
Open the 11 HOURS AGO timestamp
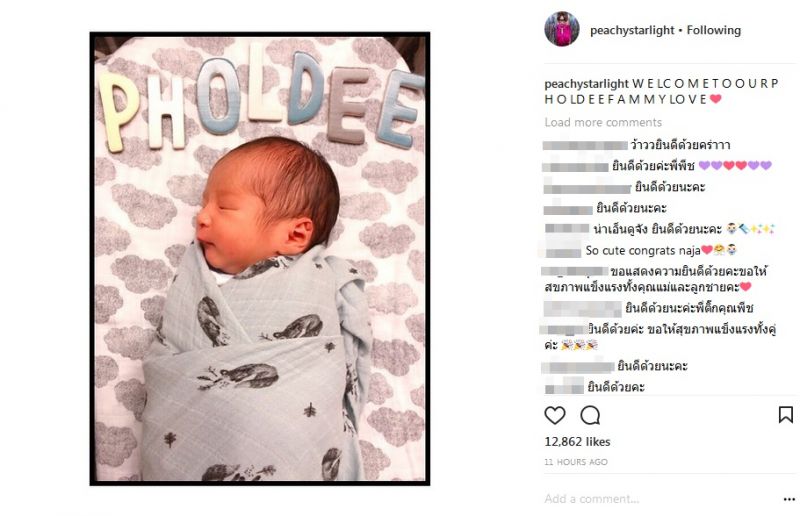pos(576,462)
